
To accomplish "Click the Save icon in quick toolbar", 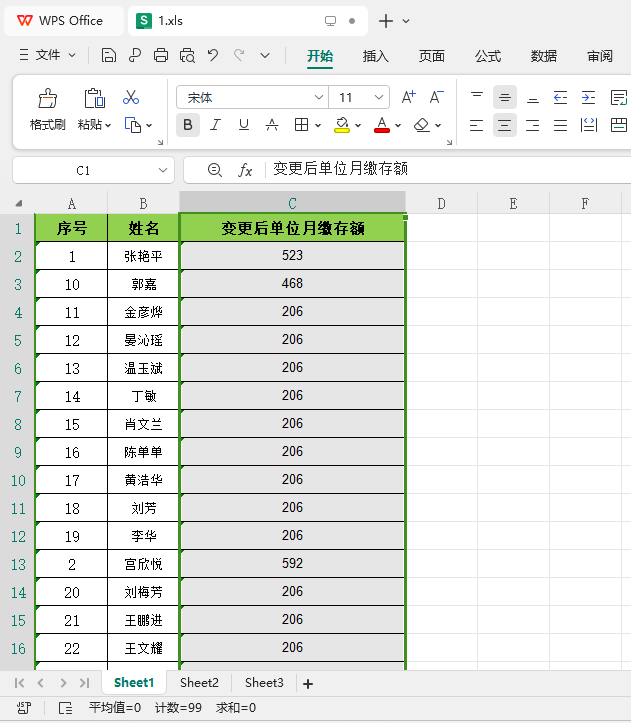I will [x=108, y=56].
